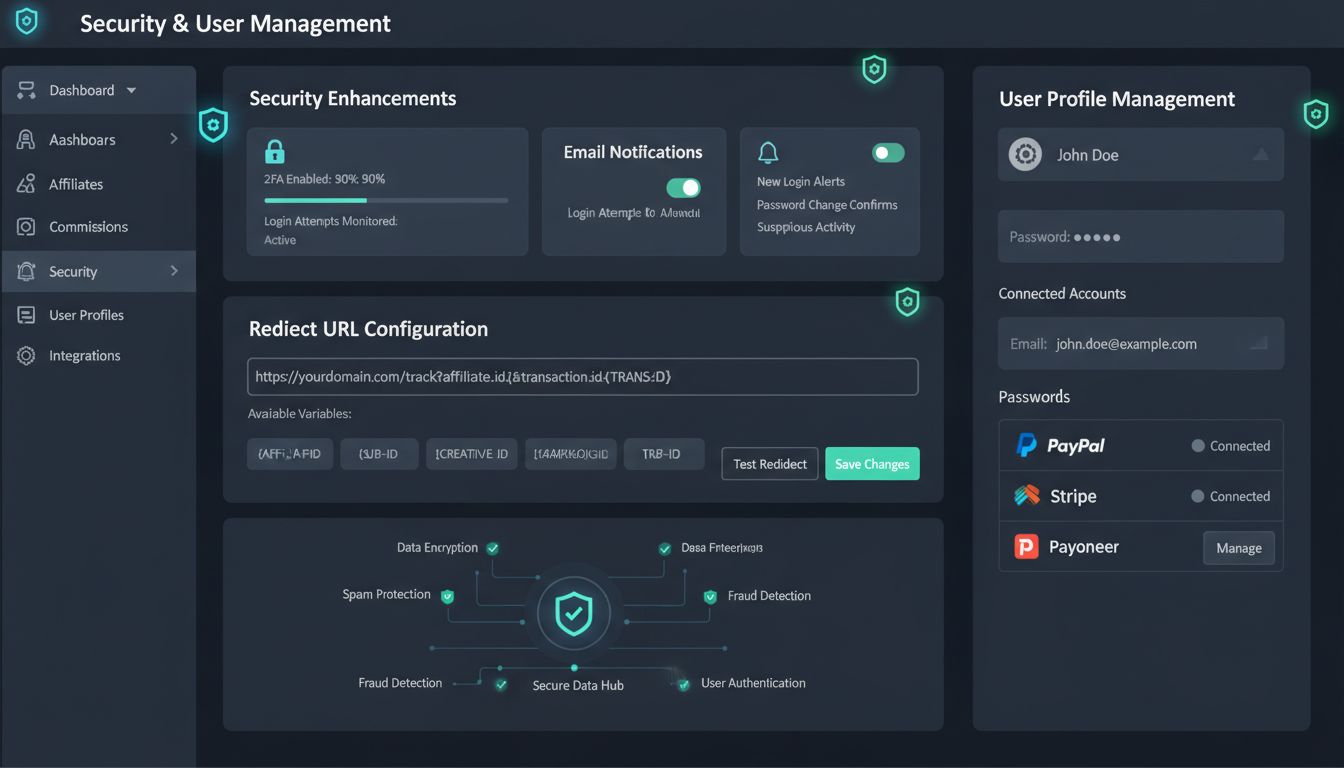Toggle the Data Encryption checkmark
Viewport: 1344px width, 768px height.
(492, 548)
